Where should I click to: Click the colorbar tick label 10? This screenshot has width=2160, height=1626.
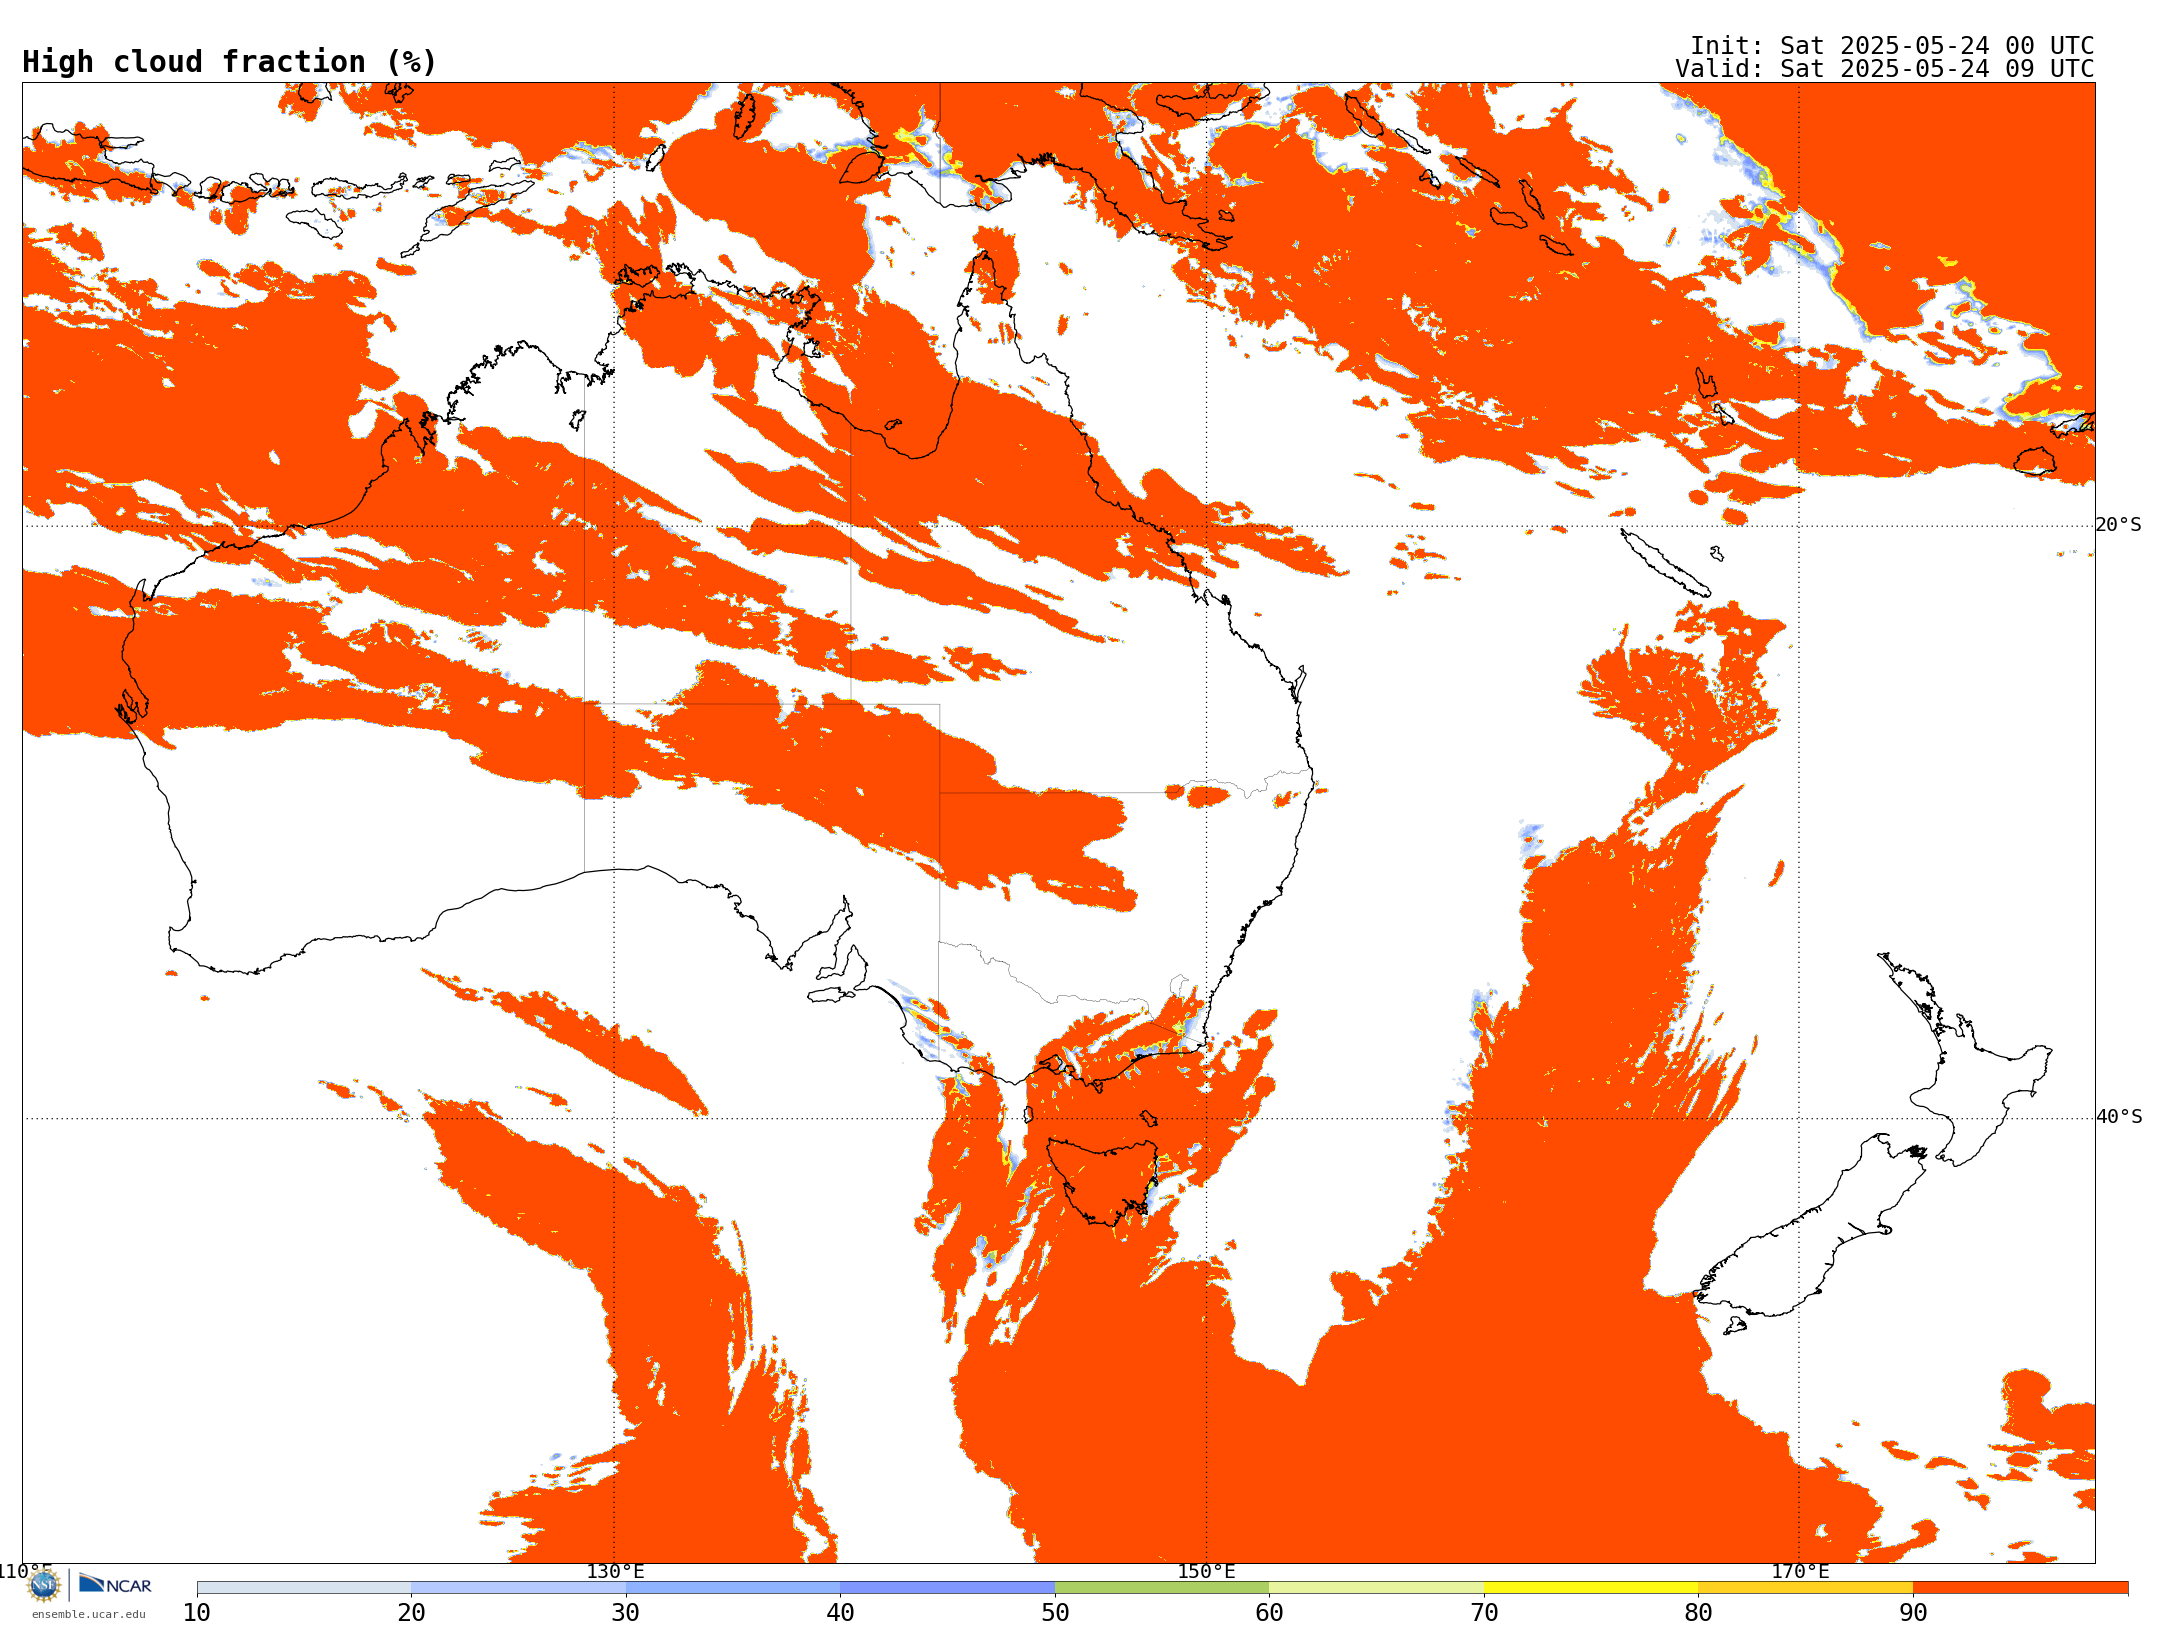tap(197, 1613)
